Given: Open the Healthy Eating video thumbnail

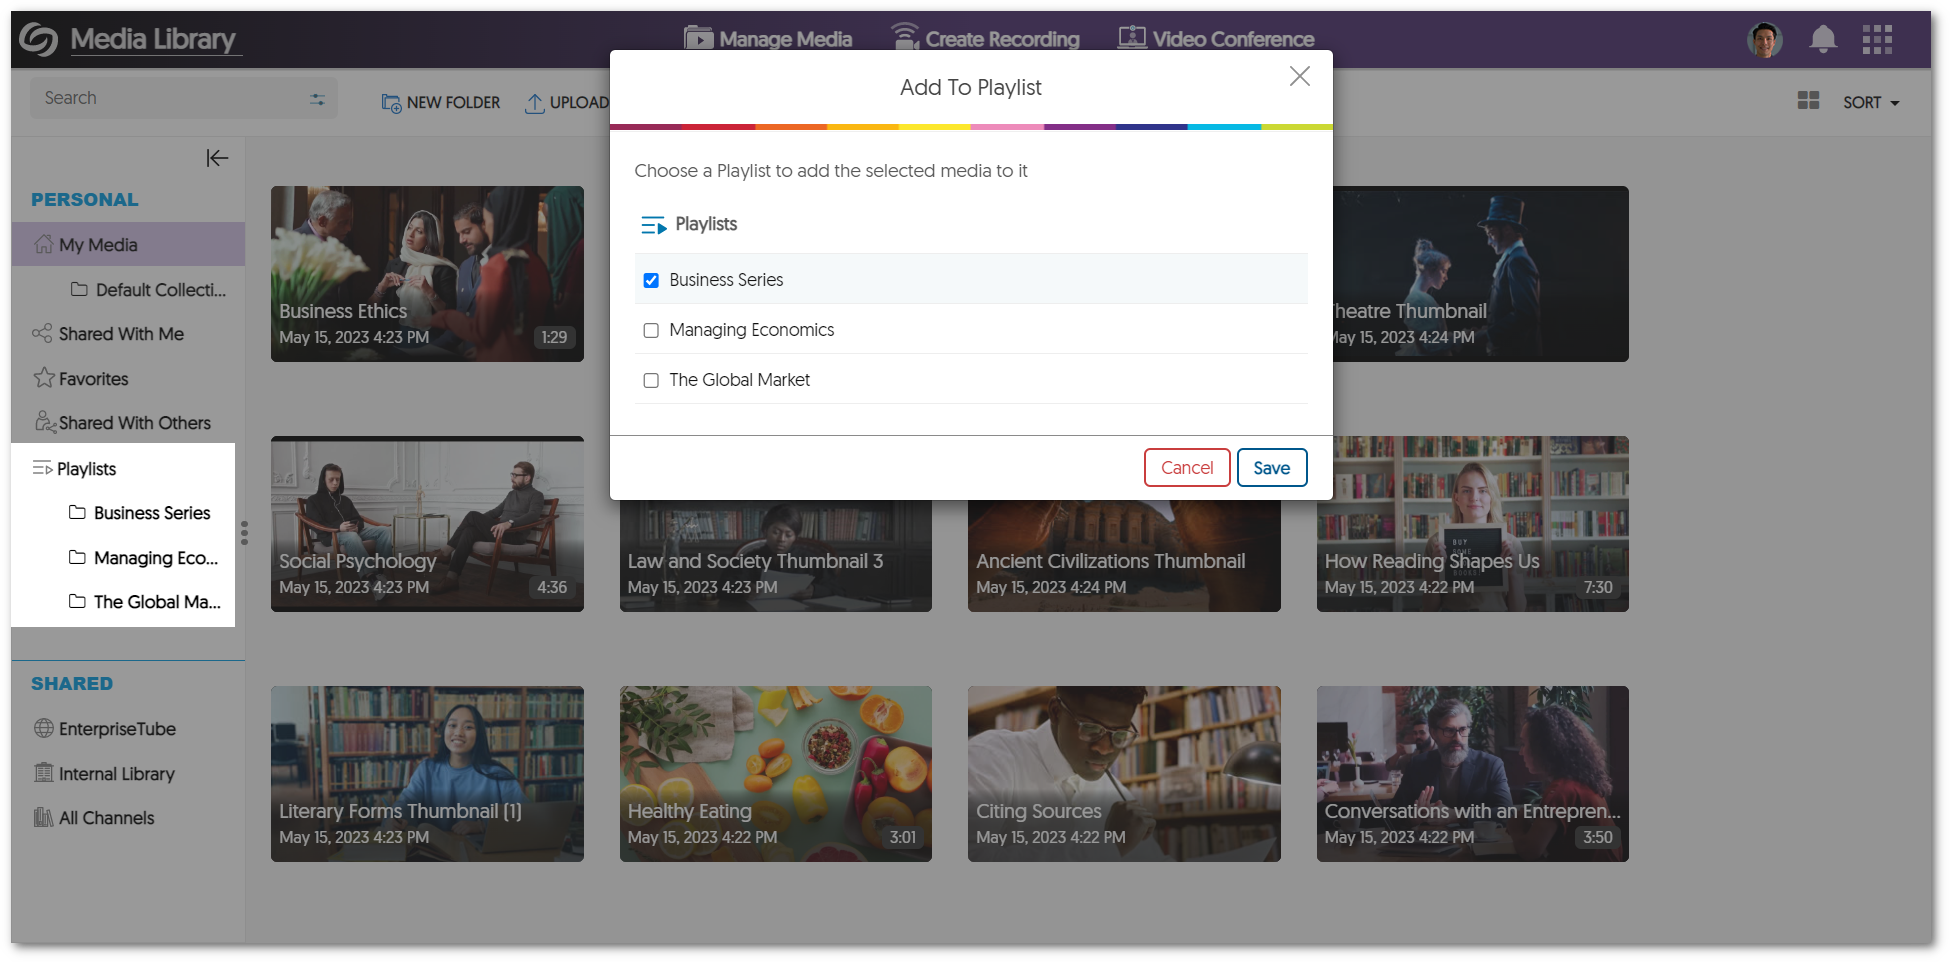Looking at the screenshot, I should pos(775,773).
